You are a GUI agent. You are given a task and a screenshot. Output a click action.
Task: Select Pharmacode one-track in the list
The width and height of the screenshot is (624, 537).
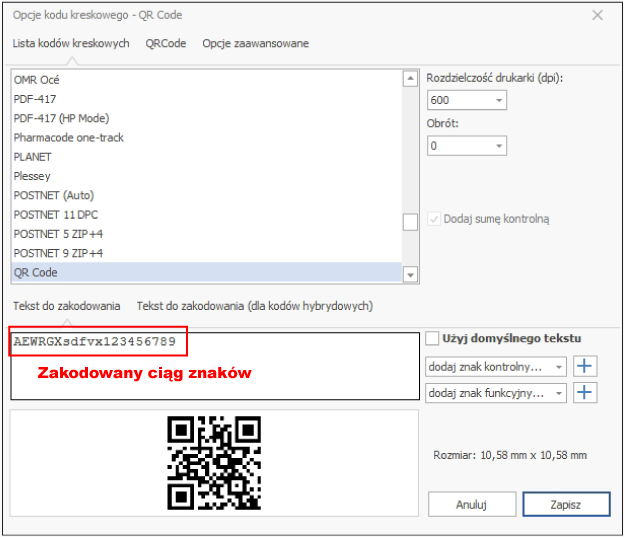[x=207, y=137]
